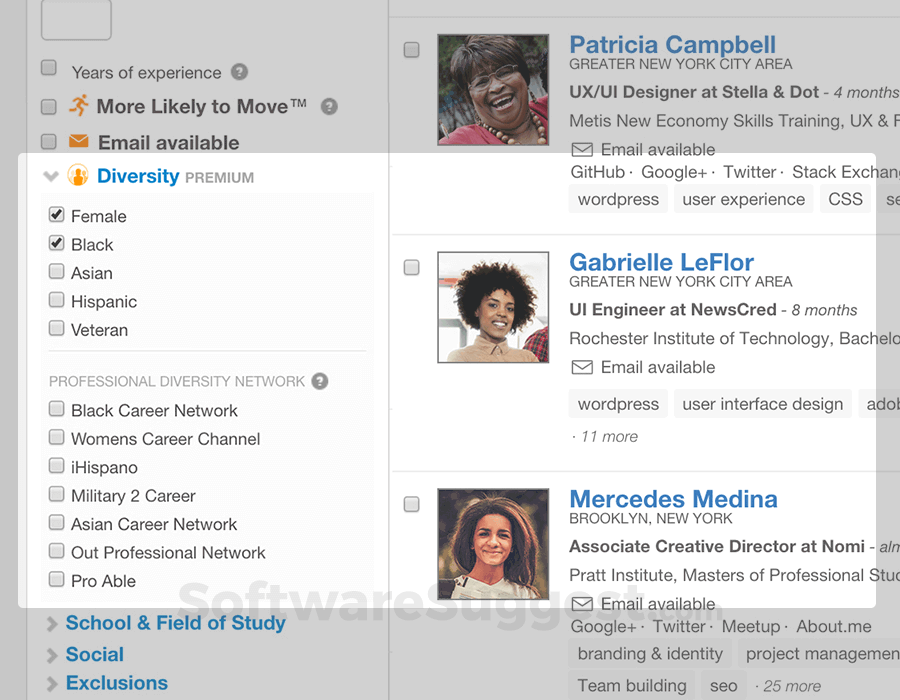Image resolution: width=900 pixels, height=700 pixels.
Task: Select the checkbox beside Patricia Campbell
Action: 411,48
